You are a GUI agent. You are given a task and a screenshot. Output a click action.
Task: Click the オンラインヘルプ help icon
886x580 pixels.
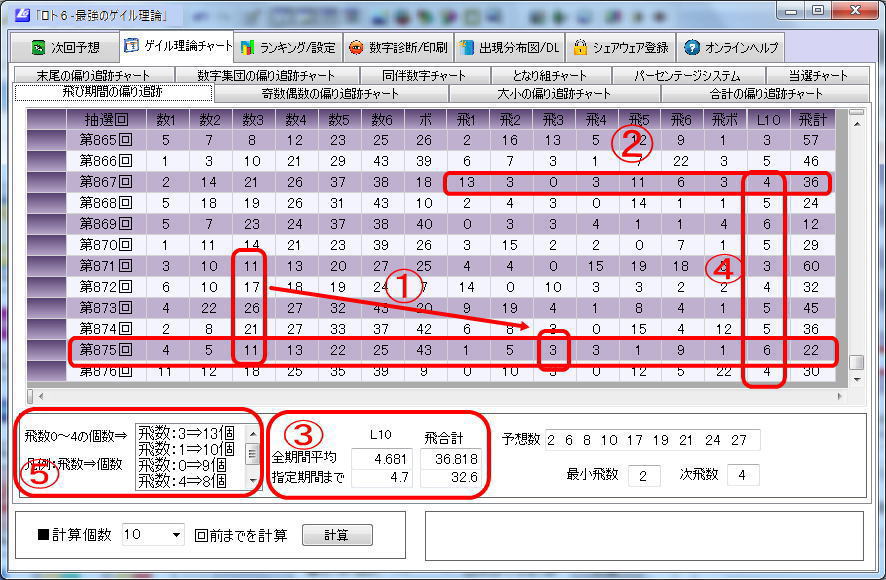coord(692,47)
